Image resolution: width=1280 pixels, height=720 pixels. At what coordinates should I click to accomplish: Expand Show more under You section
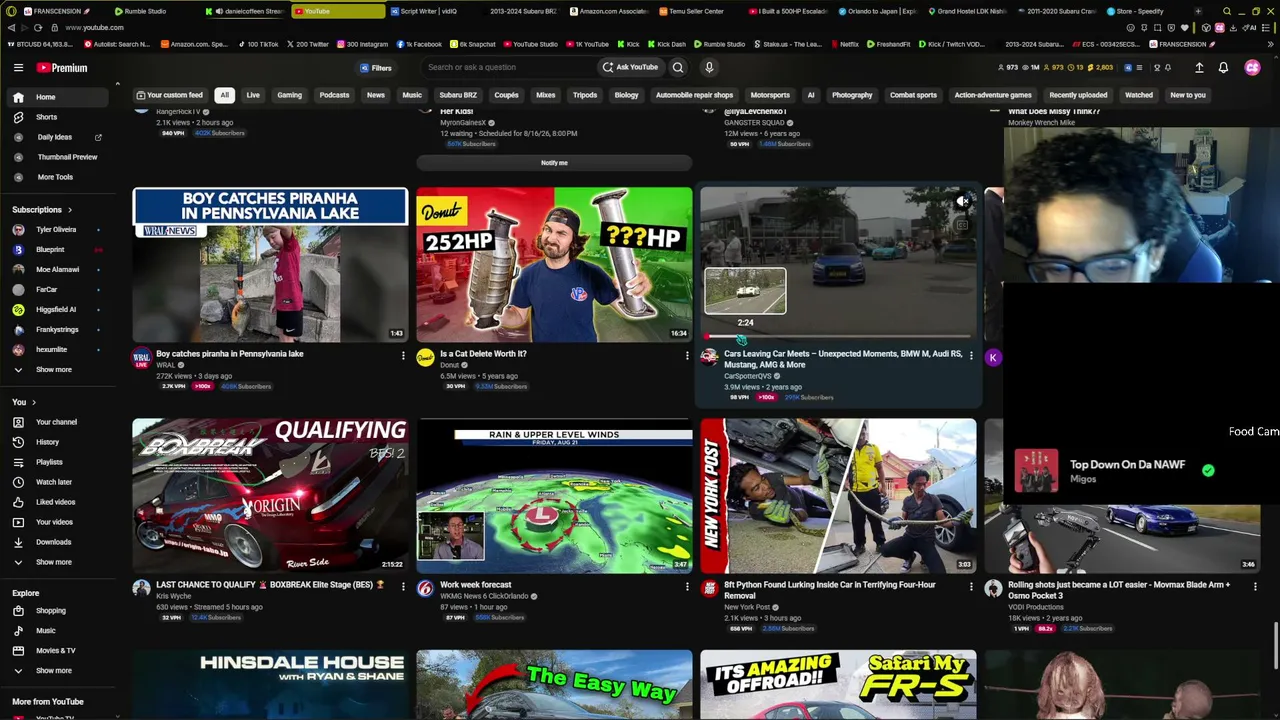(54, 562)
